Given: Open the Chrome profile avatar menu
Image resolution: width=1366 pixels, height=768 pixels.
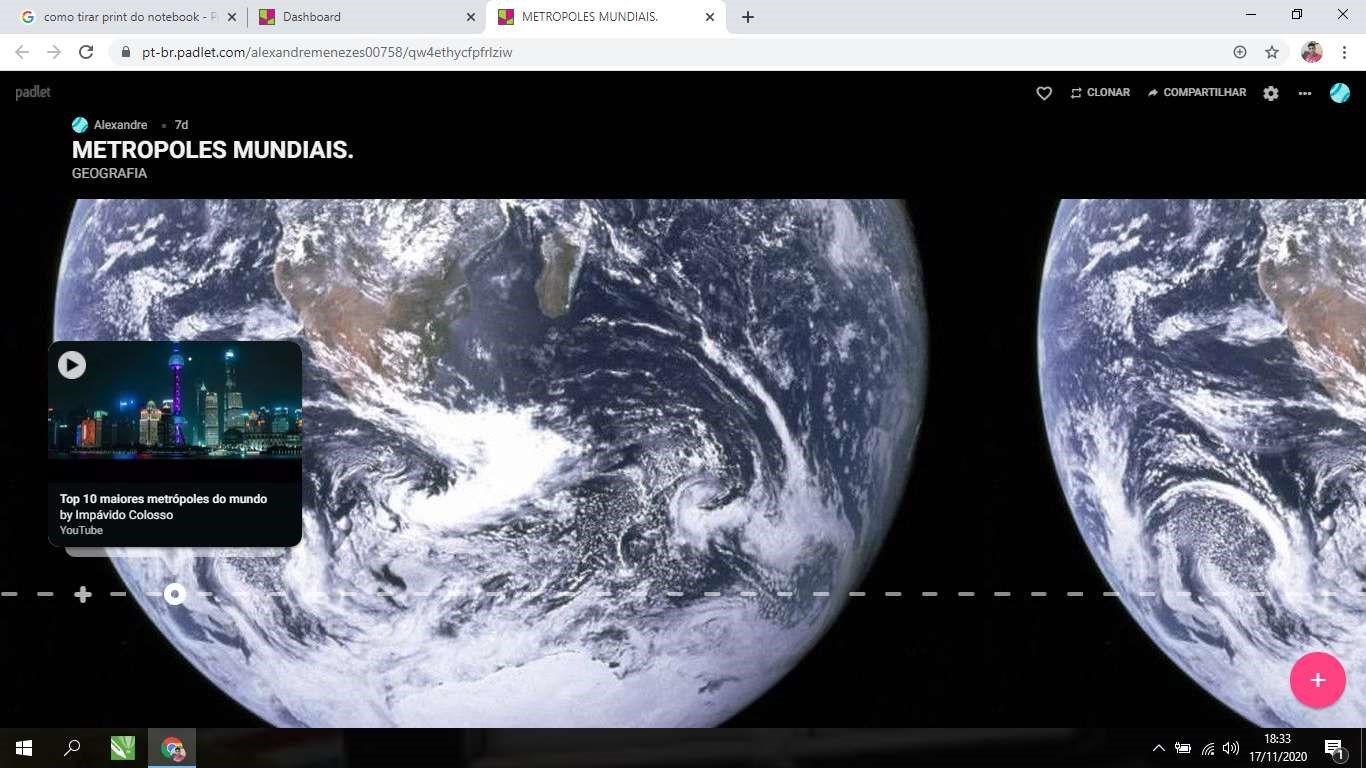Looking at the screenshot, I should (1312, 52).
